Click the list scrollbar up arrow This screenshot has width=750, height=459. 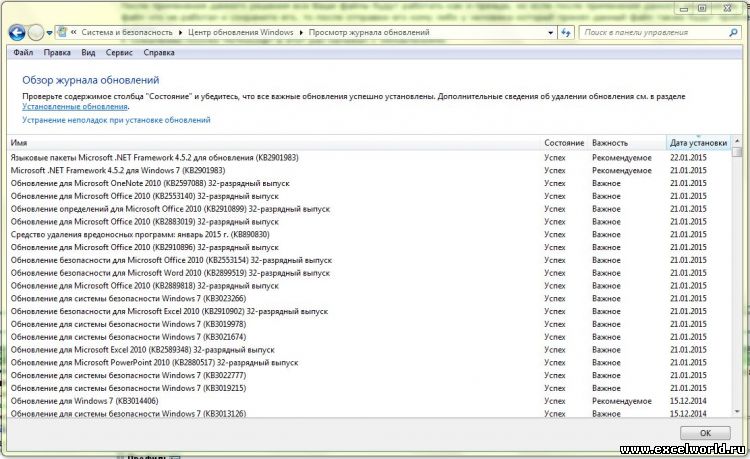(x=737, y=142)
